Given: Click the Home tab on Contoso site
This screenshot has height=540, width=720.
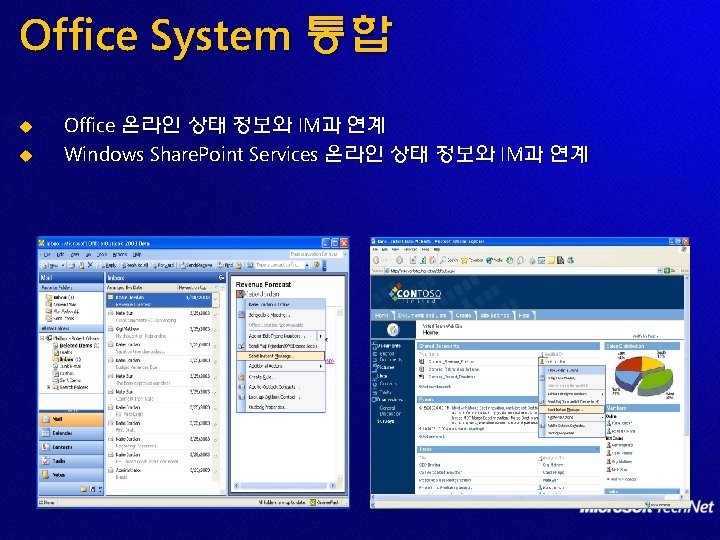Looking at the screenshot, I should [x=382, y=315].
